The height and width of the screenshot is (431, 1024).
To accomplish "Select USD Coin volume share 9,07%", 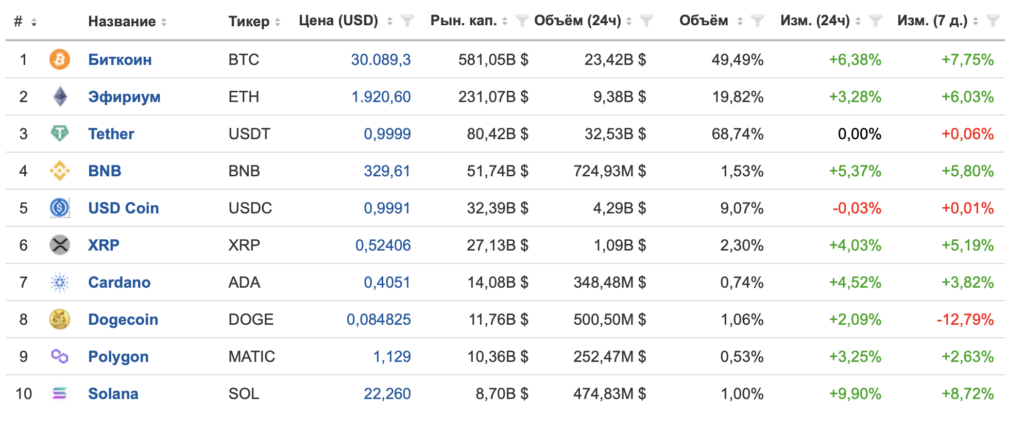I will [741, 208].
